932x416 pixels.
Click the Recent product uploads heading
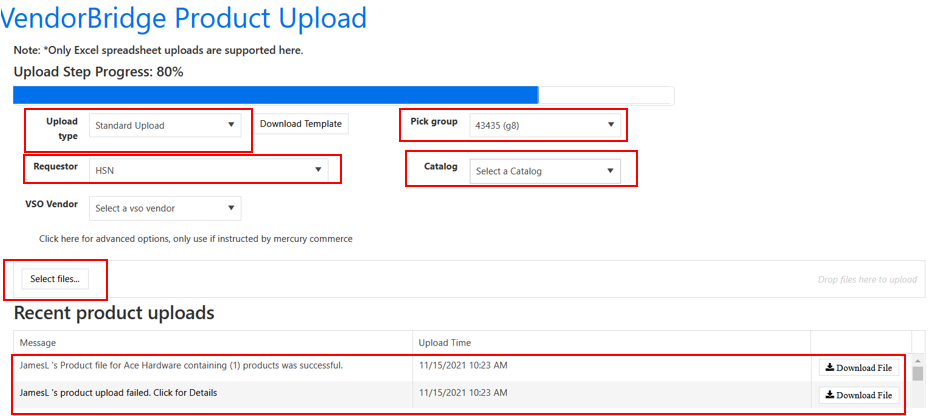coord(114,313)
